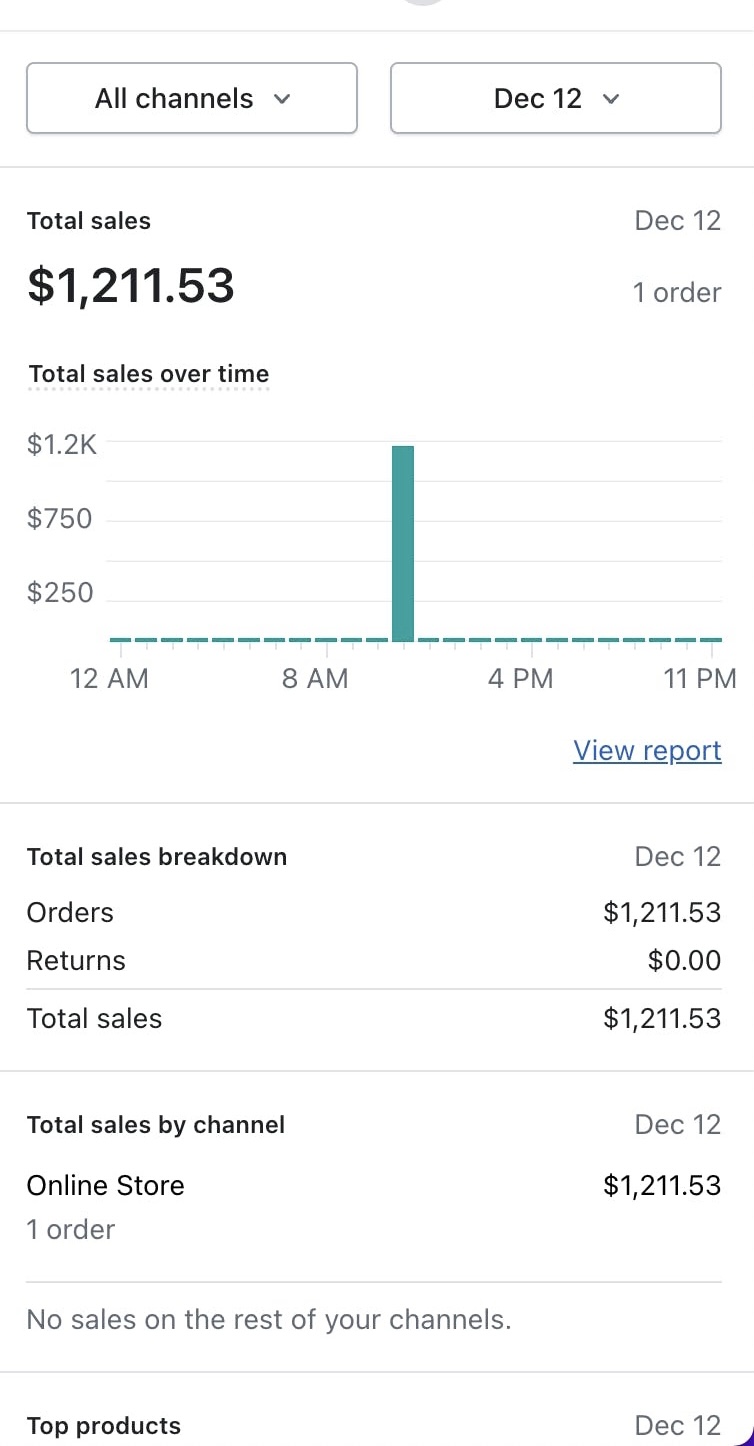Click the 4 PM label on the chart axis
Screen dimensions: 754x1446
pyautogui.click(x=520, y=679)
